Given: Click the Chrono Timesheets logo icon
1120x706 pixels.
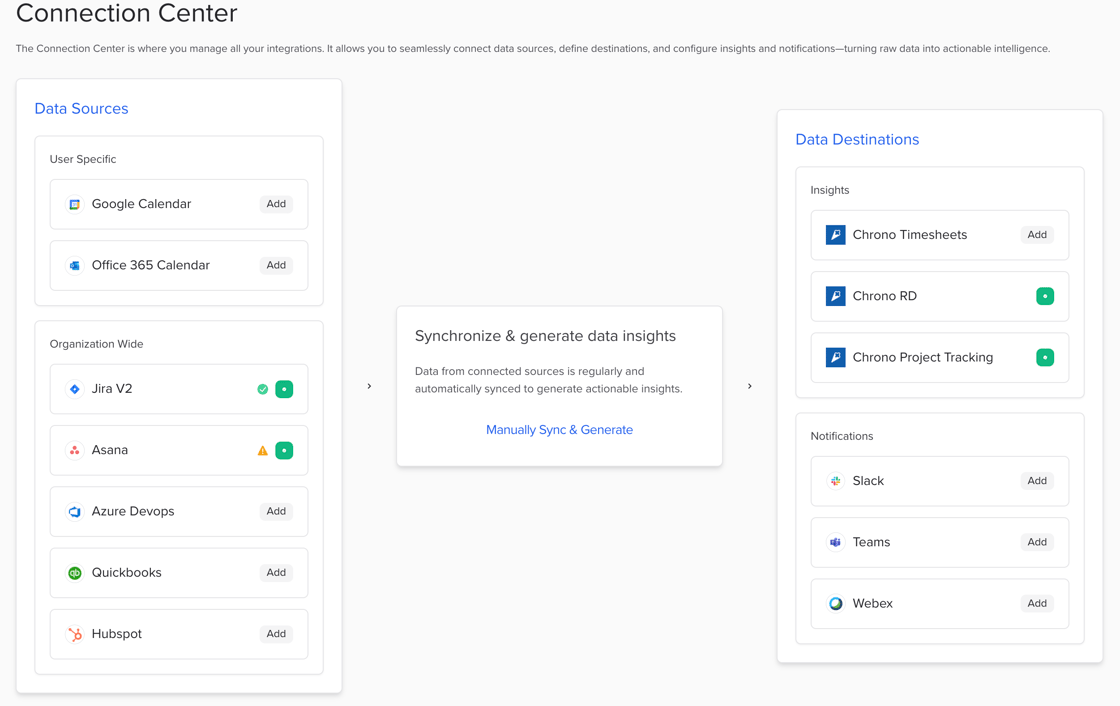Looking at the screenshot, I should click(x=836, y=235).
